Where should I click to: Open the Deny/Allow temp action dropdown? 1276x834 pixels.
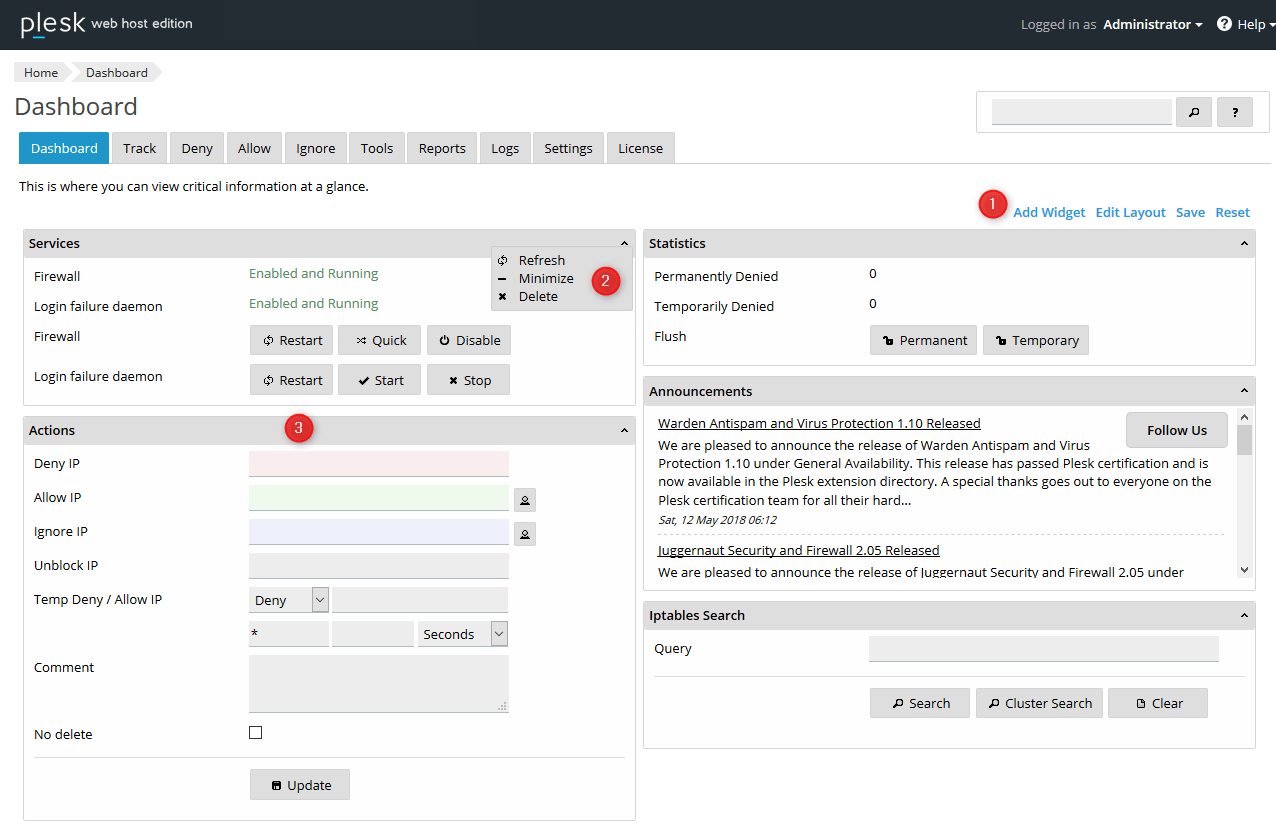[x=289, y=600]
